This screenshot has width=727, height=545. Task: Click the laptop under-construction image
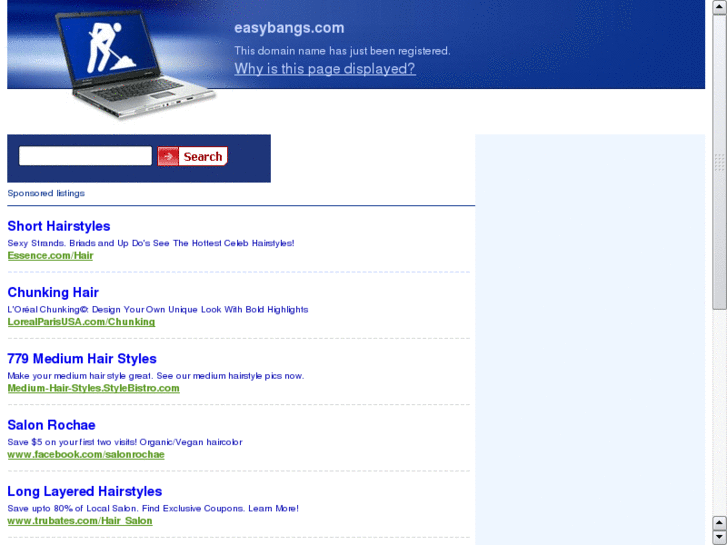134,64
